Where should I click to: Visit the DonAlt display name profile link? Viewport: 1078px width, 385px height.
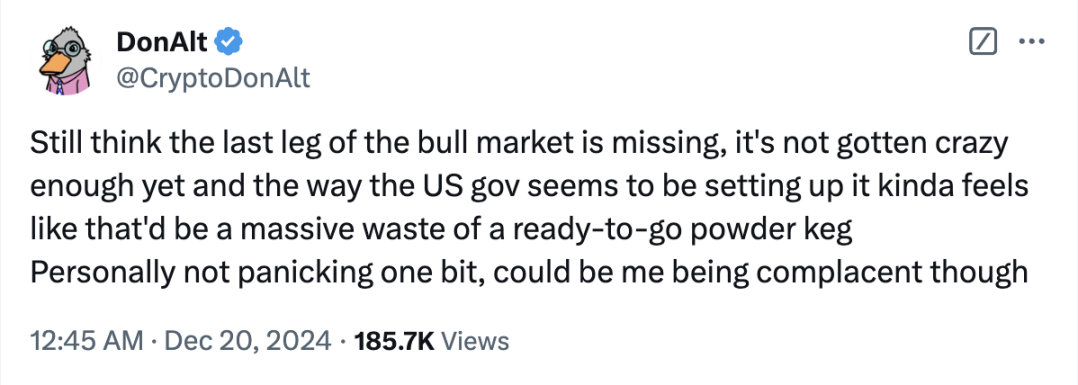163,43
